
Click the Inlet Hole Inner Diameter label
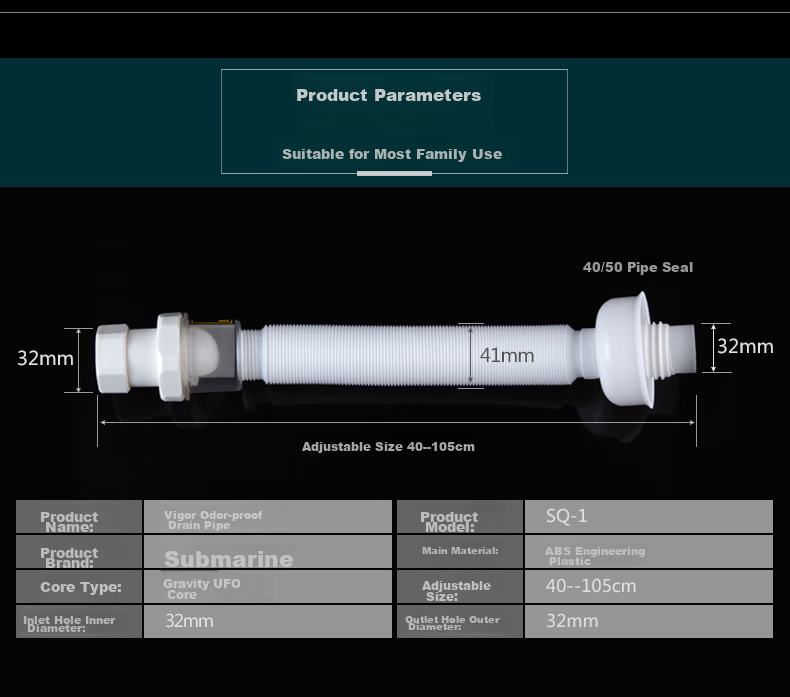click(x=69, y=623)
